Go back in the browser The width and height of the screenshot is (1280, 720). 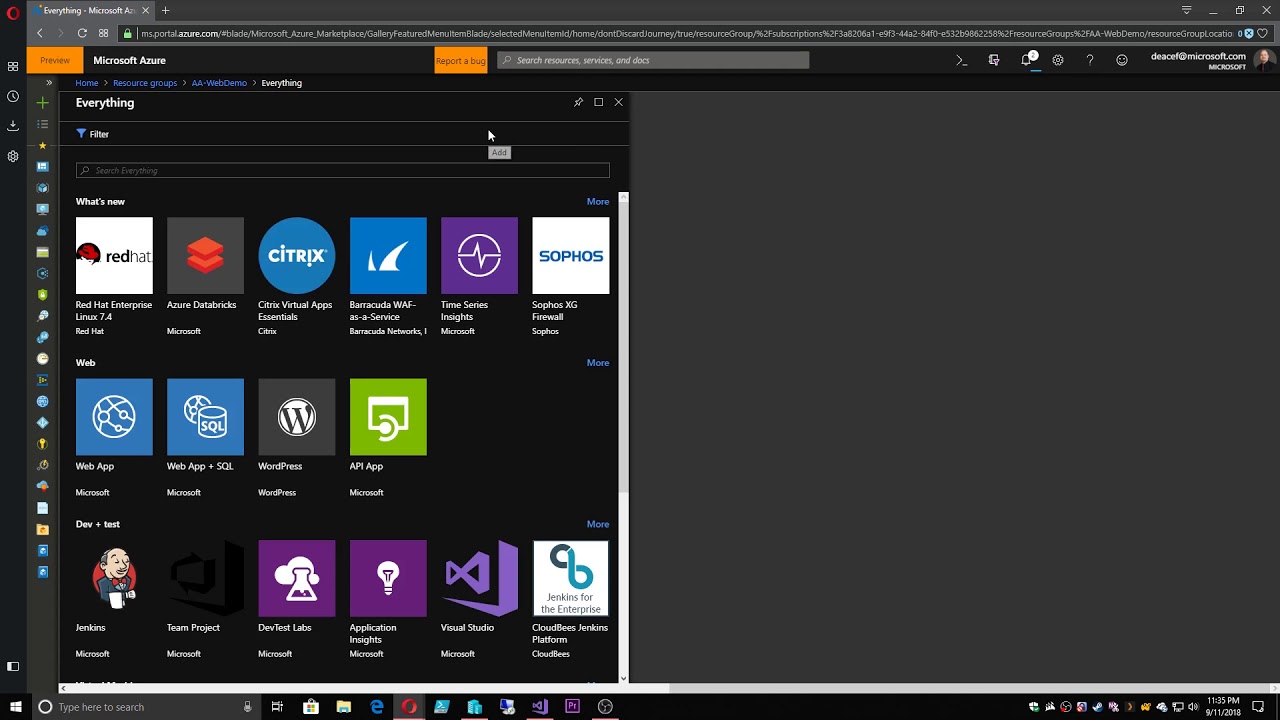coord(40,33)
